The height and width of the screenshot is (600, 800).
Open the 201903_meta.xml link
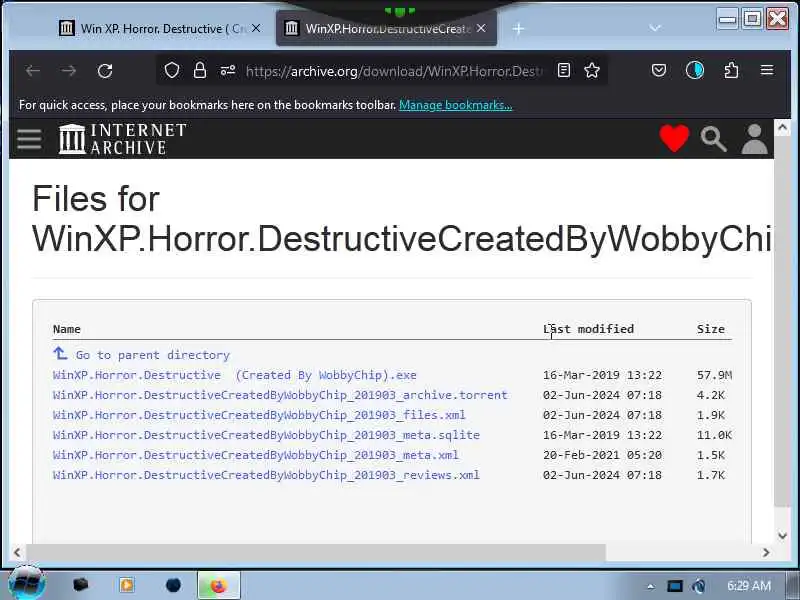[x=256, y=455]
